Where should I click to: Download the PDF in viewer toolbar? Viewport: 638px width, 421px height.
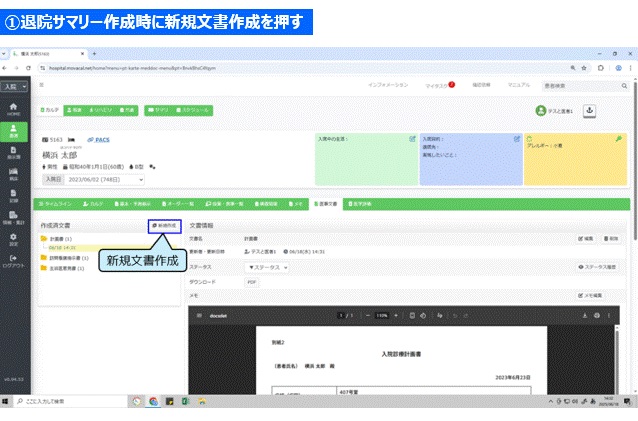click(585, 316)
